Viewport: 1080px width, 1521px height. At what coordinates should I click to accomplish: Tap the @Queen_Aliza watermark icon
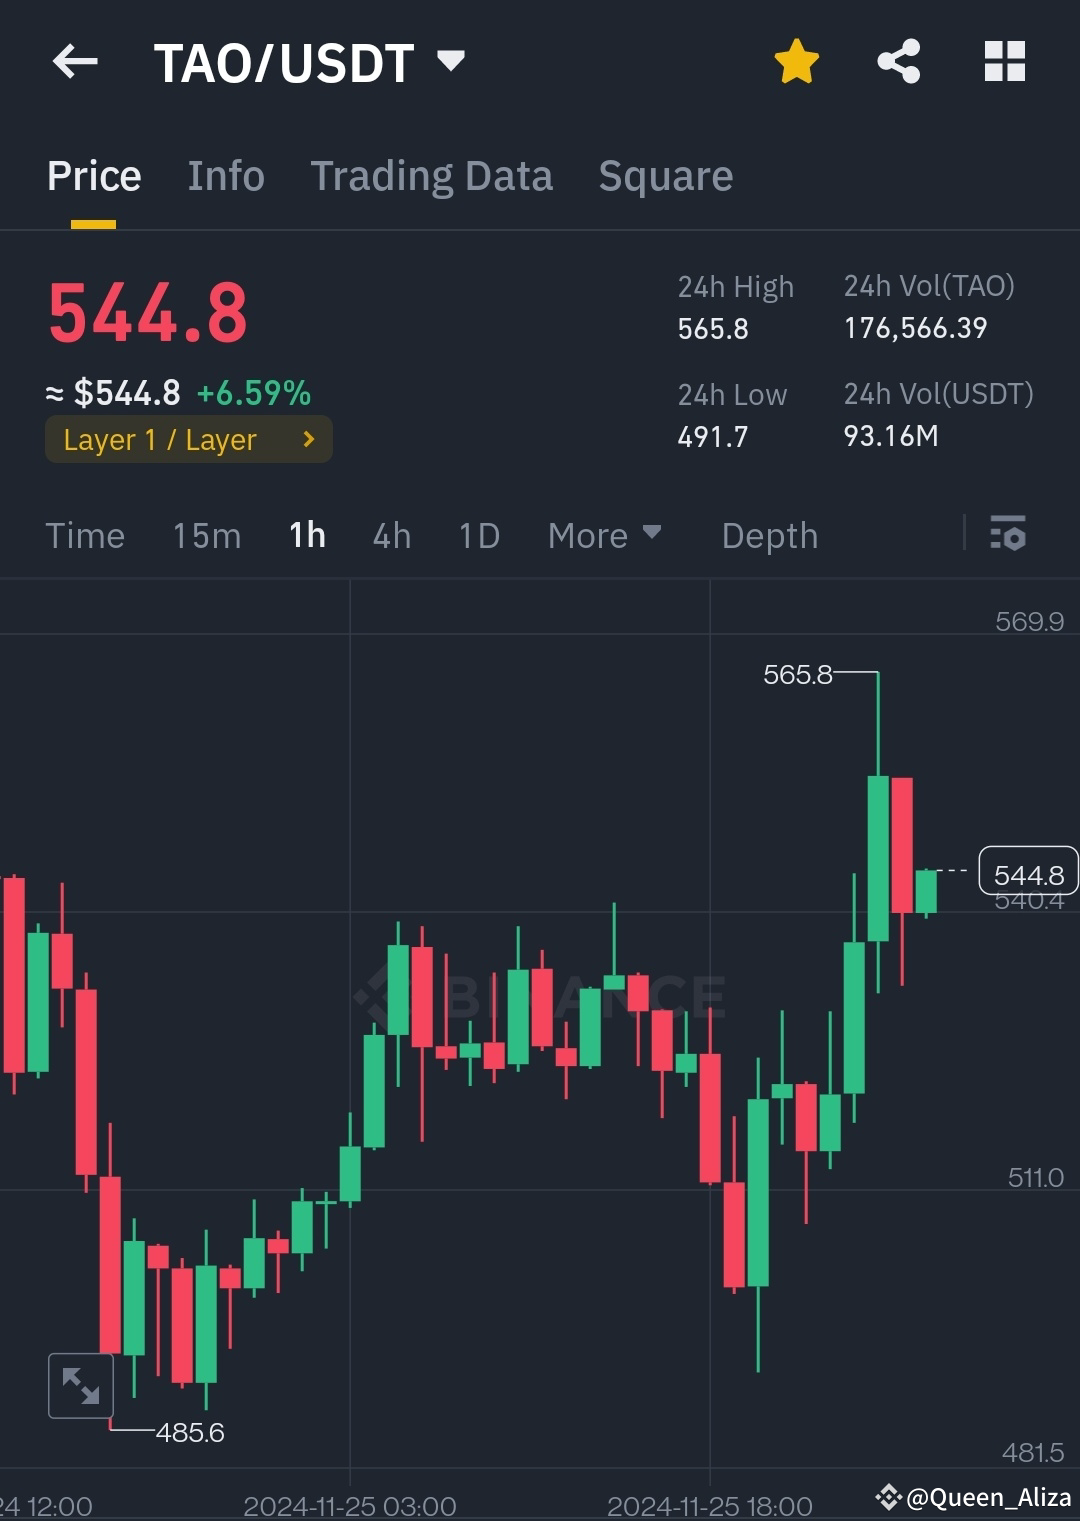pyautogui.click(x=889, y=1499)
